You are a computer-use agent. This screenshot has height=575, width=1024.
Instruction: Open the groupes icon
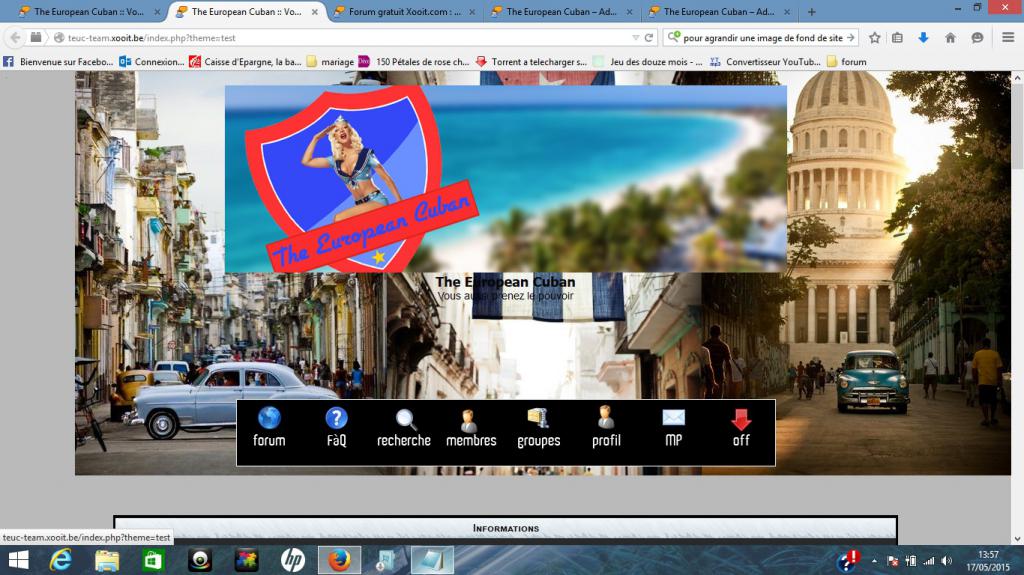(x=538, y=418)
